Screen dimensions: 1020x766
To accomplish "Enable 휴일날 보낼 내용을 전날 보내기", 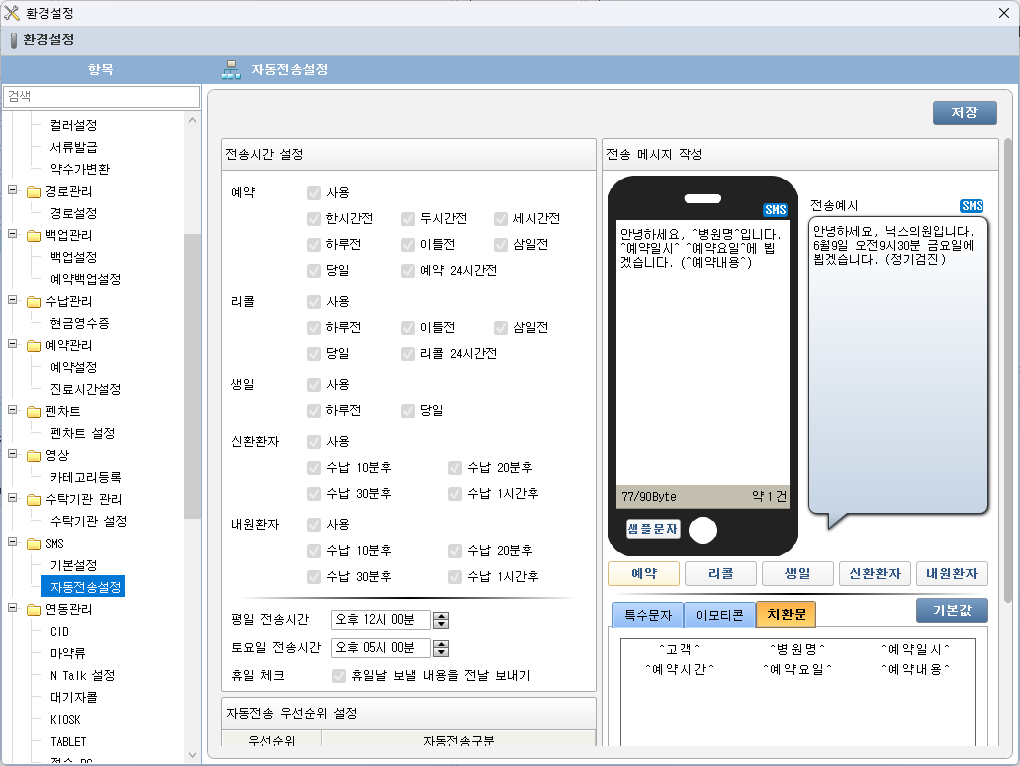I will click(339, 675).
